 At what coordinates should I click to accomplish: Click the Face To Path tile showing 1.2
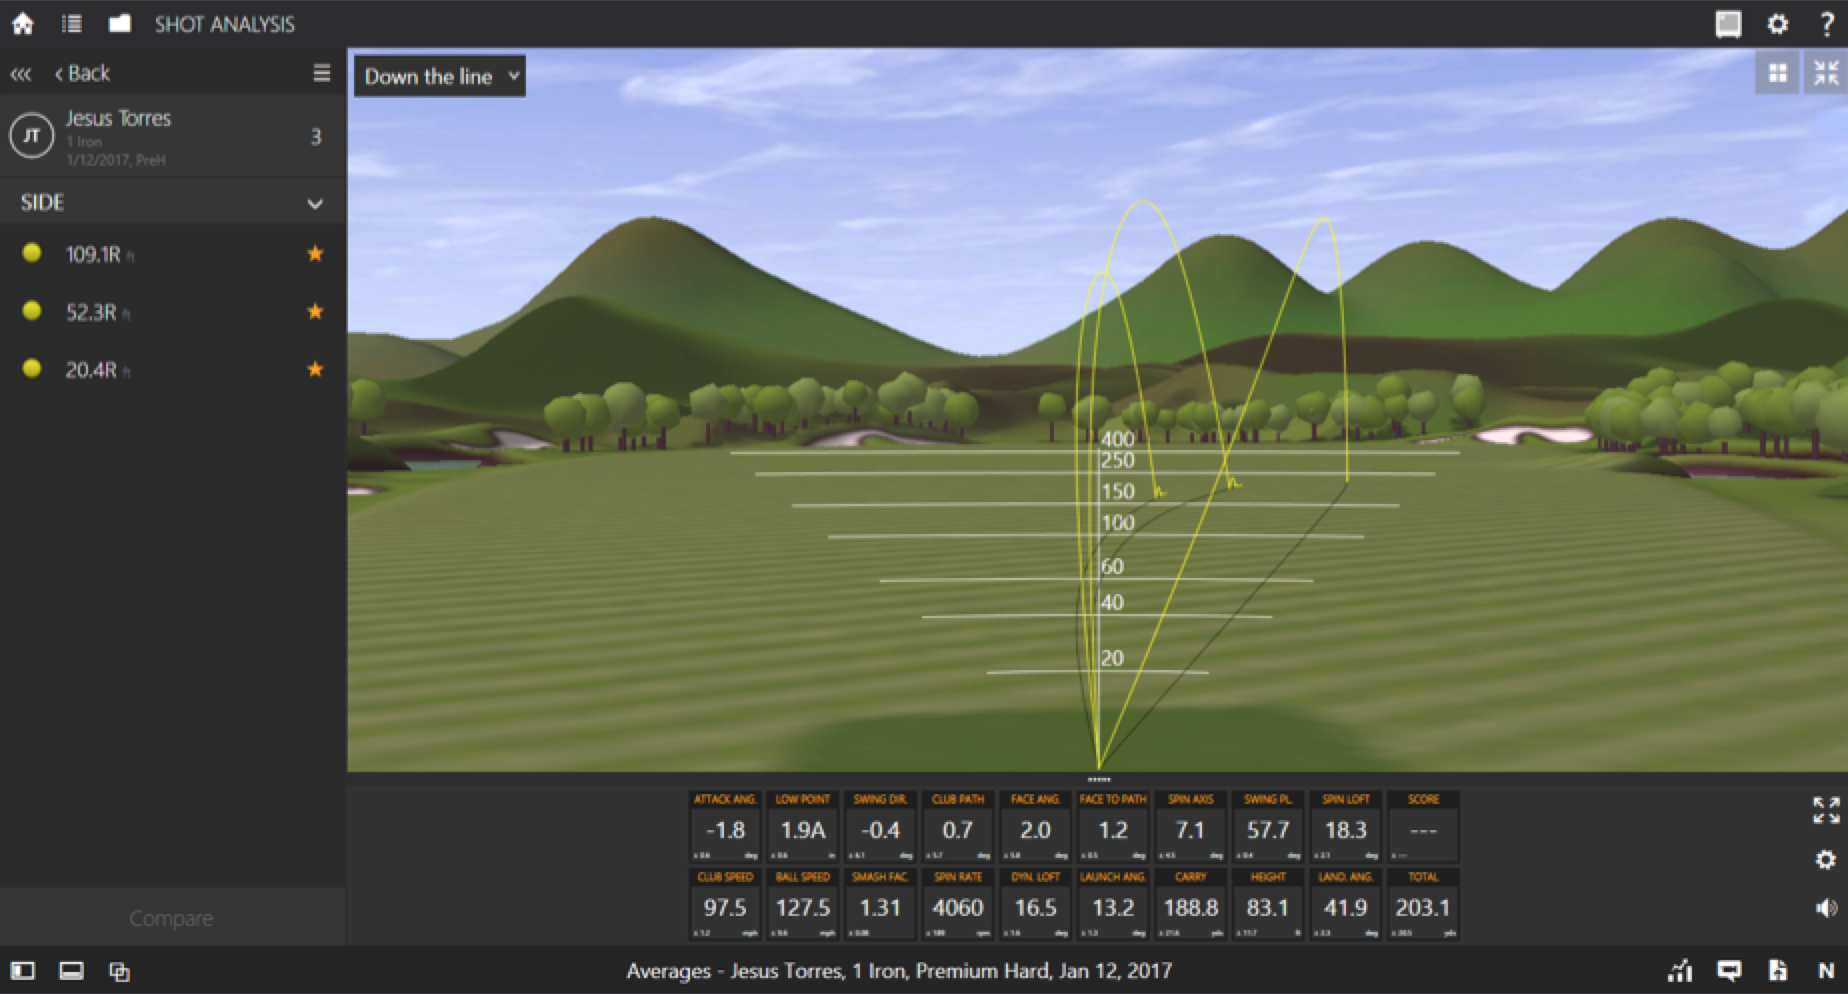pos(1113,828)
